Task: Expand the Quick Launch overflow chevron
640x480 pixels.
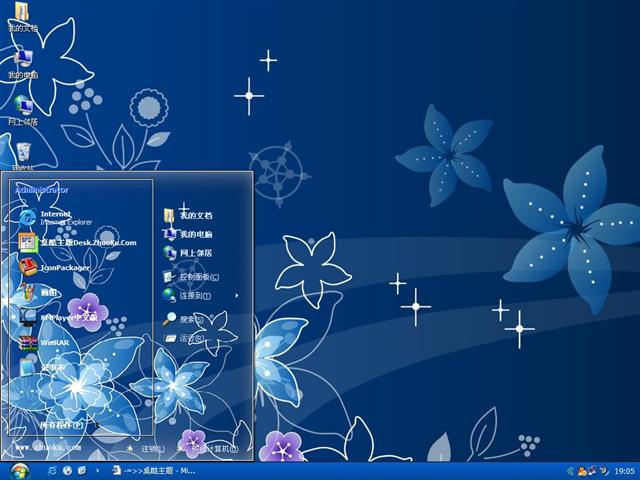Action: (97, 471)
